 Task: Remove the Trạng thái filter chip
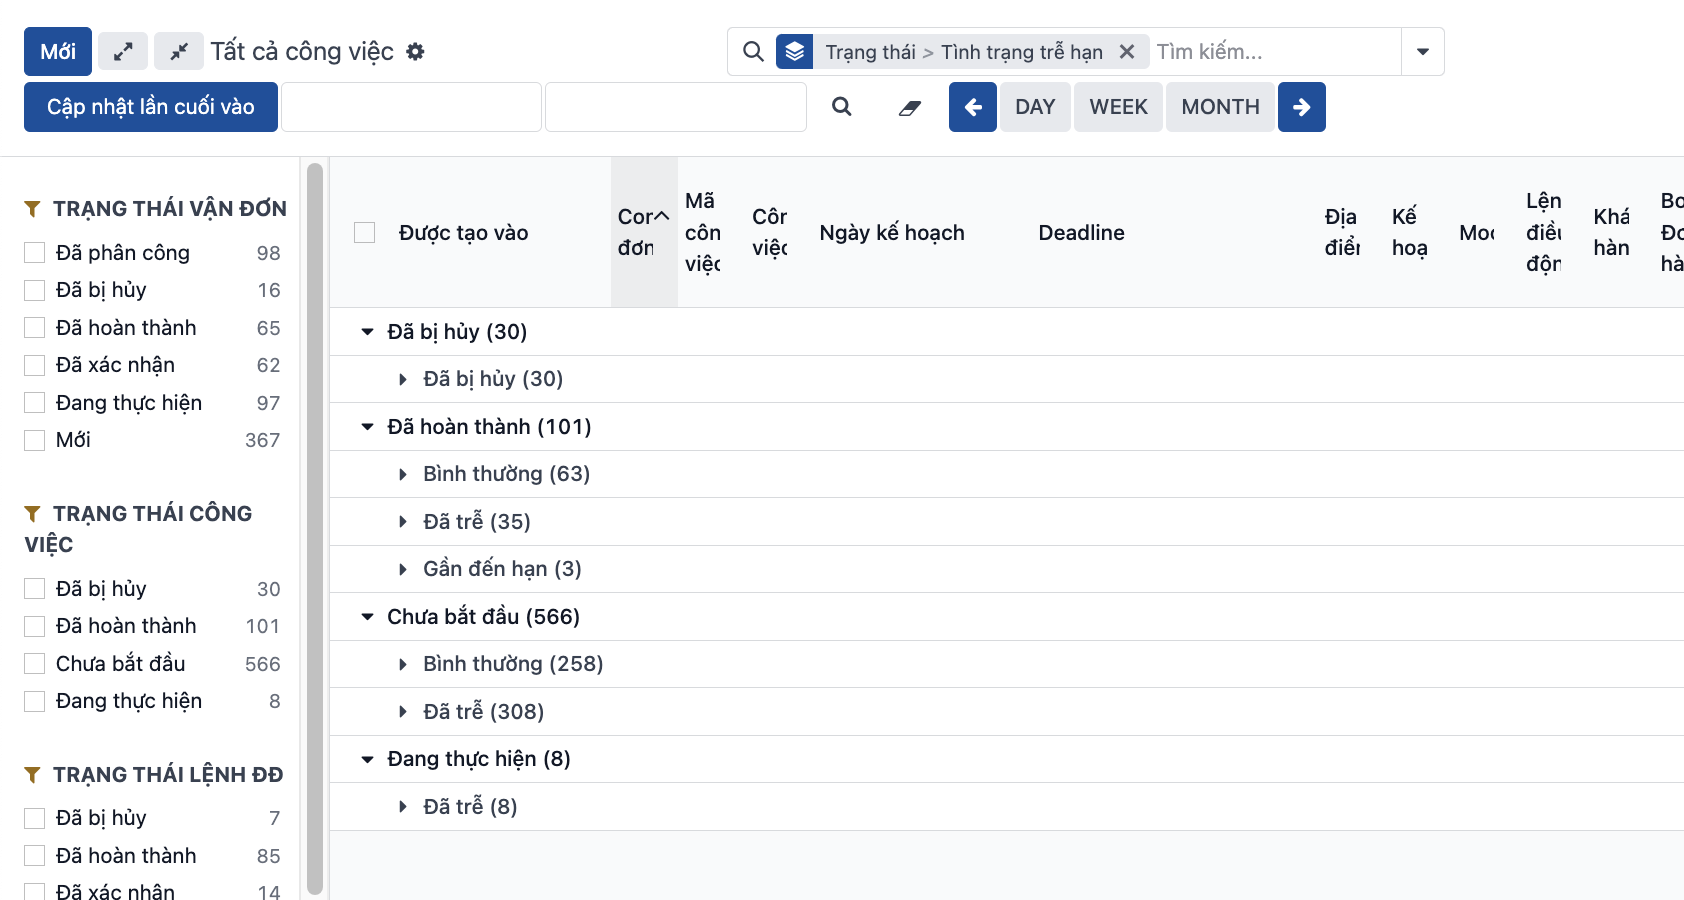coord(1127,51)
